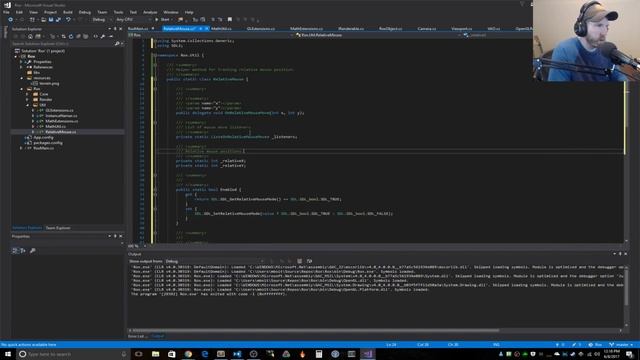
Task: Click the Solution Explorer home icon
Action: pos(30,36)
